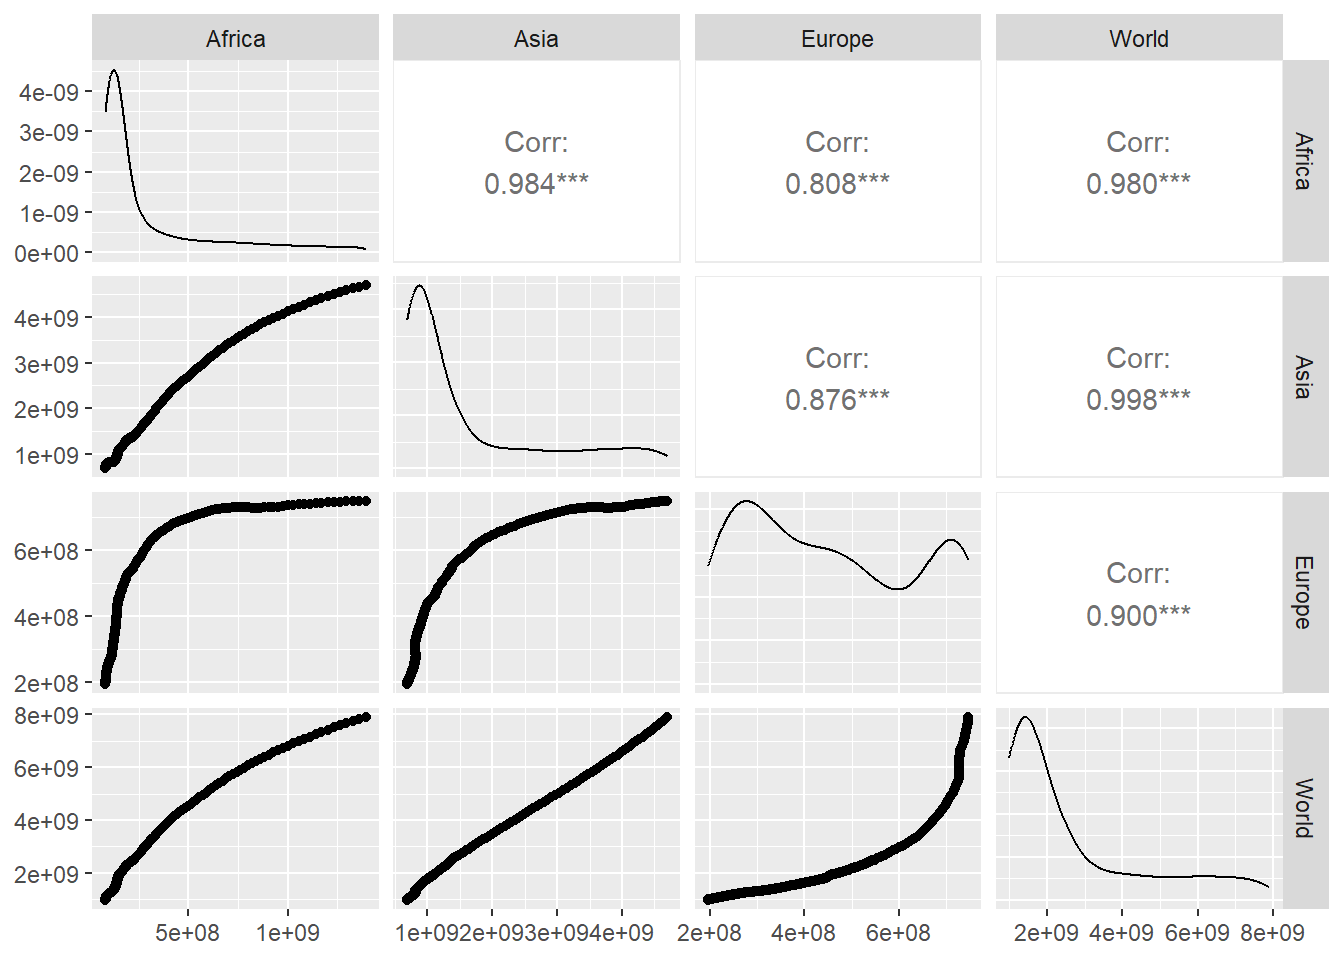Viewport: 1344px width, 960px height.
Task: Select the Europe row strip on right side
Action: (1304, 592)
